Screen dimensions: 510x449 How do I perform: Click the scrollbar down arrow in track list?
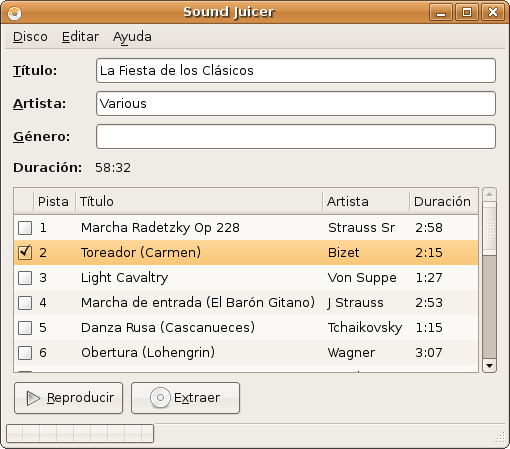click(x=489, y=366)
